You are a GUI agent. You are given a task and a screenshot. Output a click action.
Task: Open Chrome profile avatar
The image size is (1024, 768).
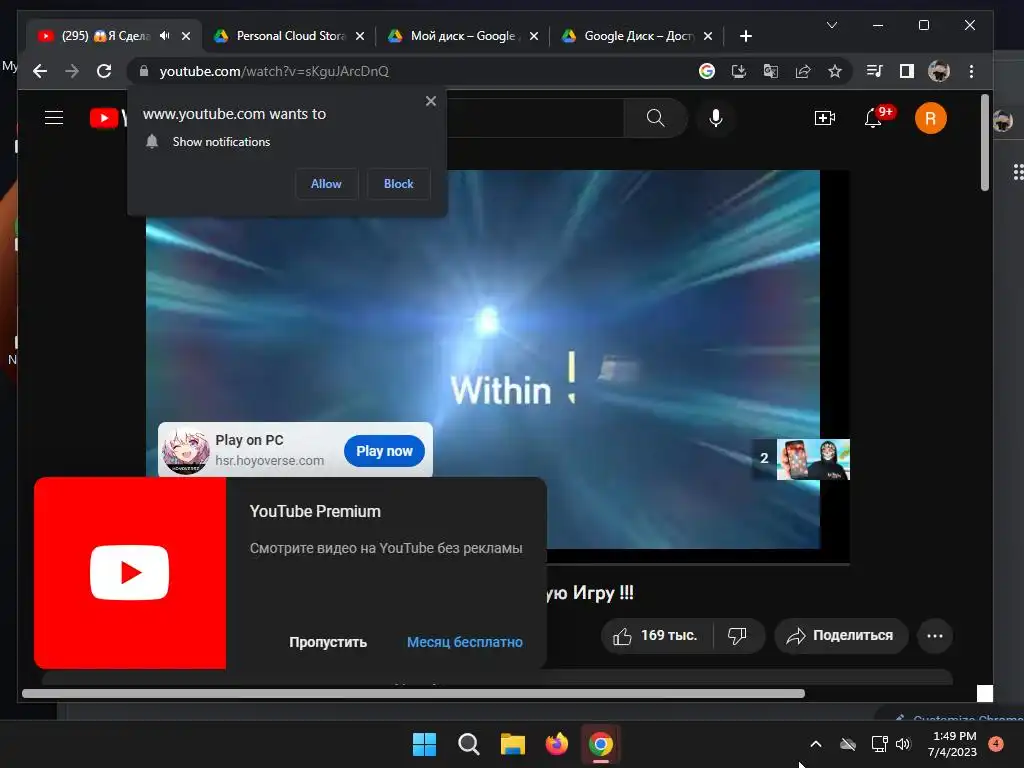(x=939, y=71)
